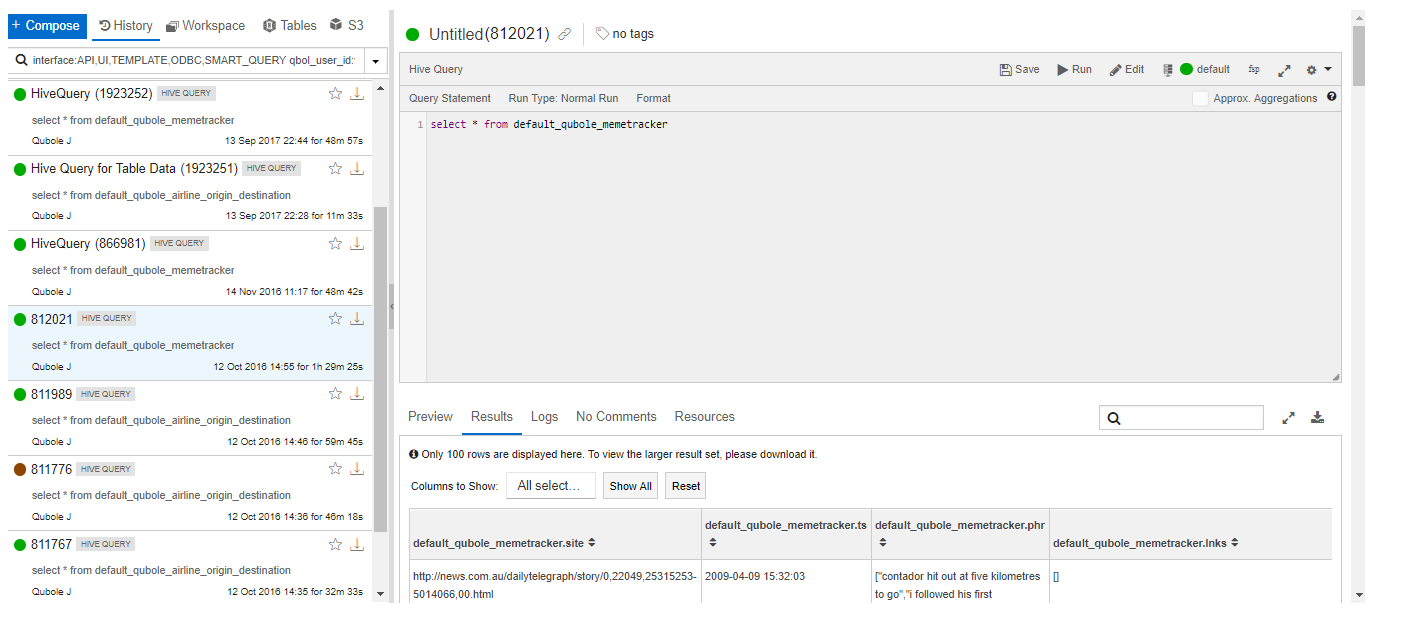Click the results search box

(1181, 418)
